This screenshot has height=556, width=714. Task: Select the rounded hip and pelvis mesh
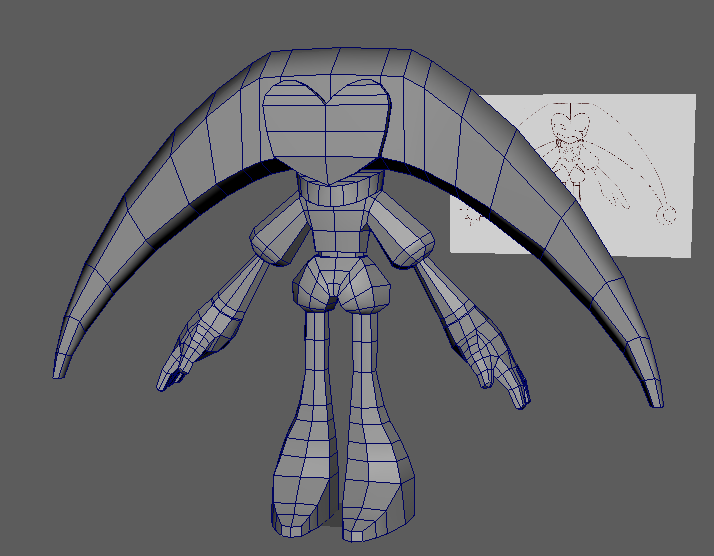coord(341,285)
